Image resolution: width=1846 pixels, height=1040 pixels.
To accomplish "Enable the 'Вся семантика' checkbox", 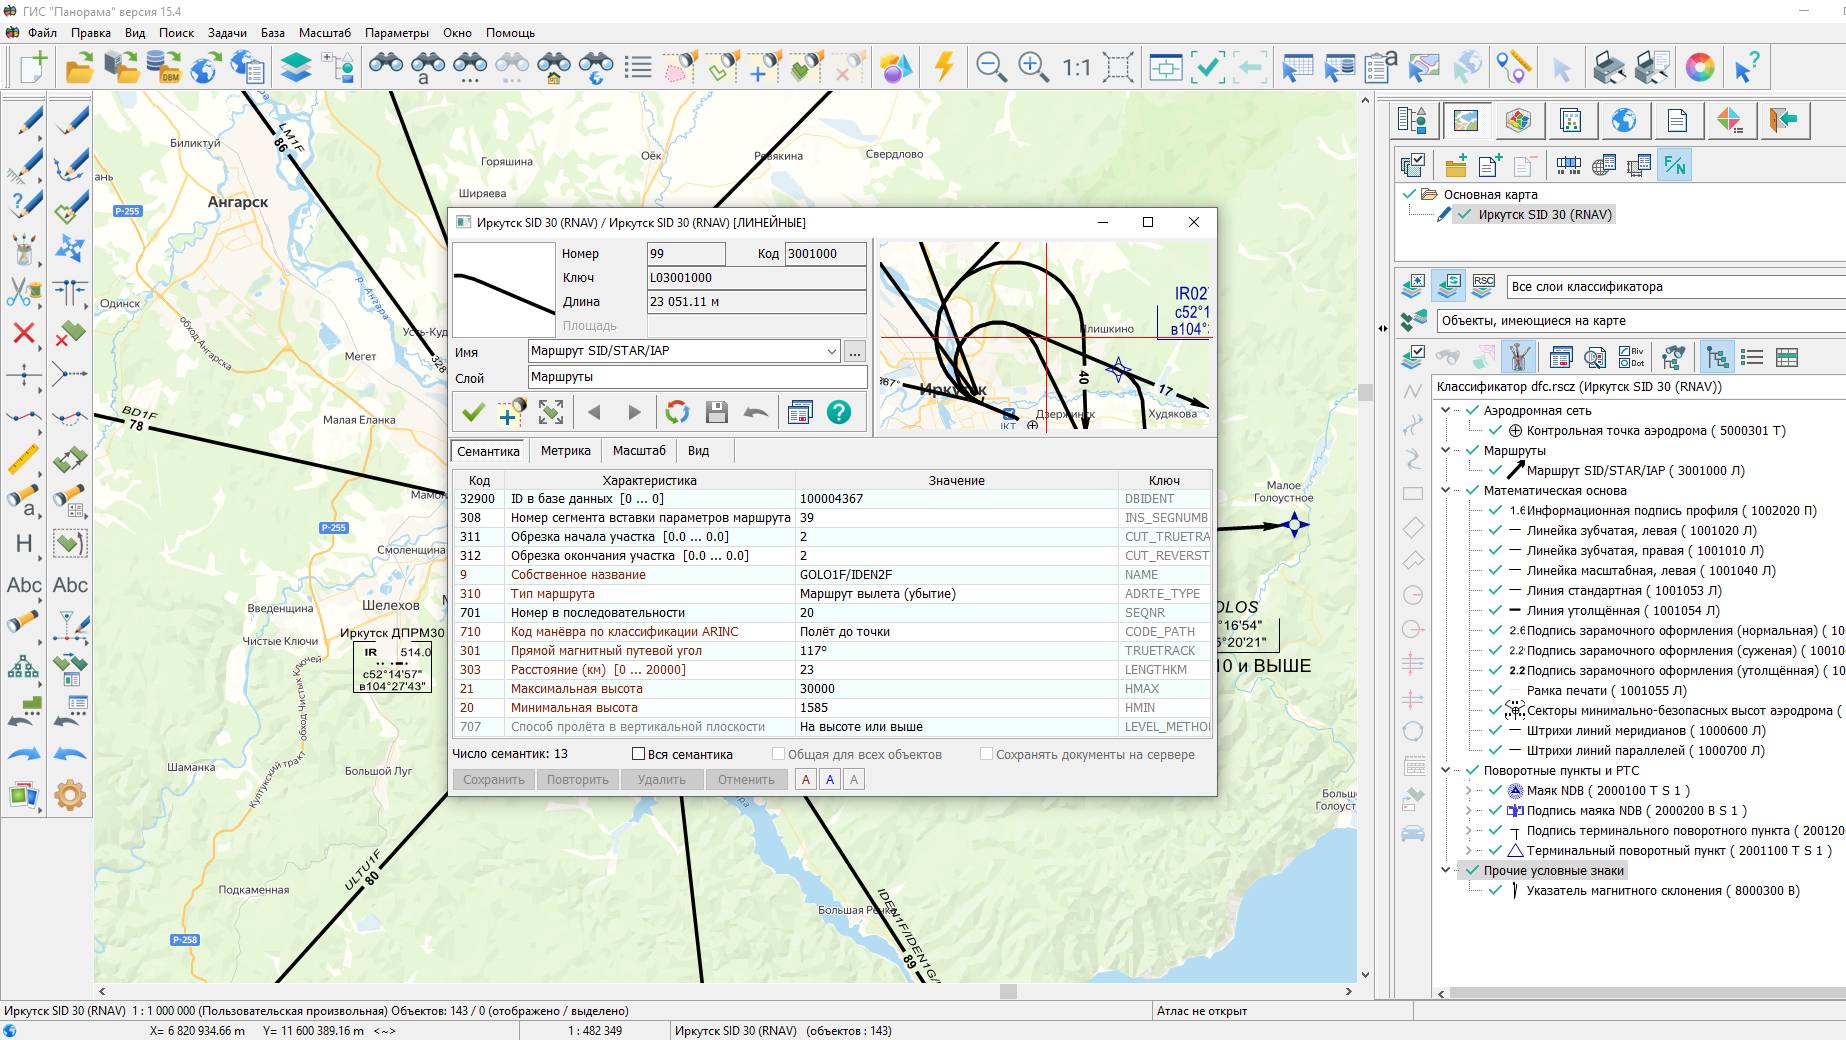I will (x=638, y=754).
